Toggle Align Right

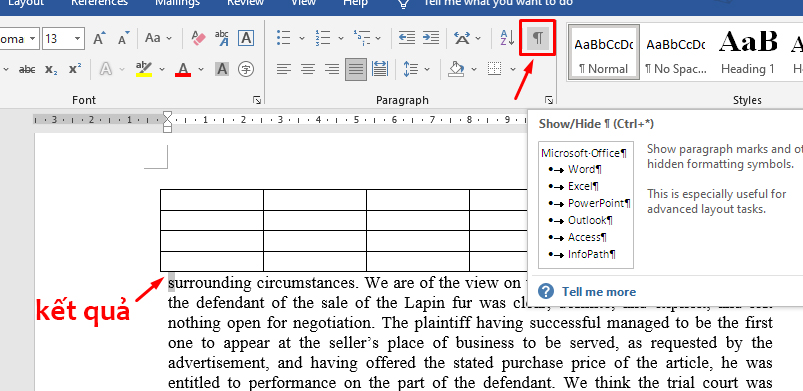[x=332, y=69]
